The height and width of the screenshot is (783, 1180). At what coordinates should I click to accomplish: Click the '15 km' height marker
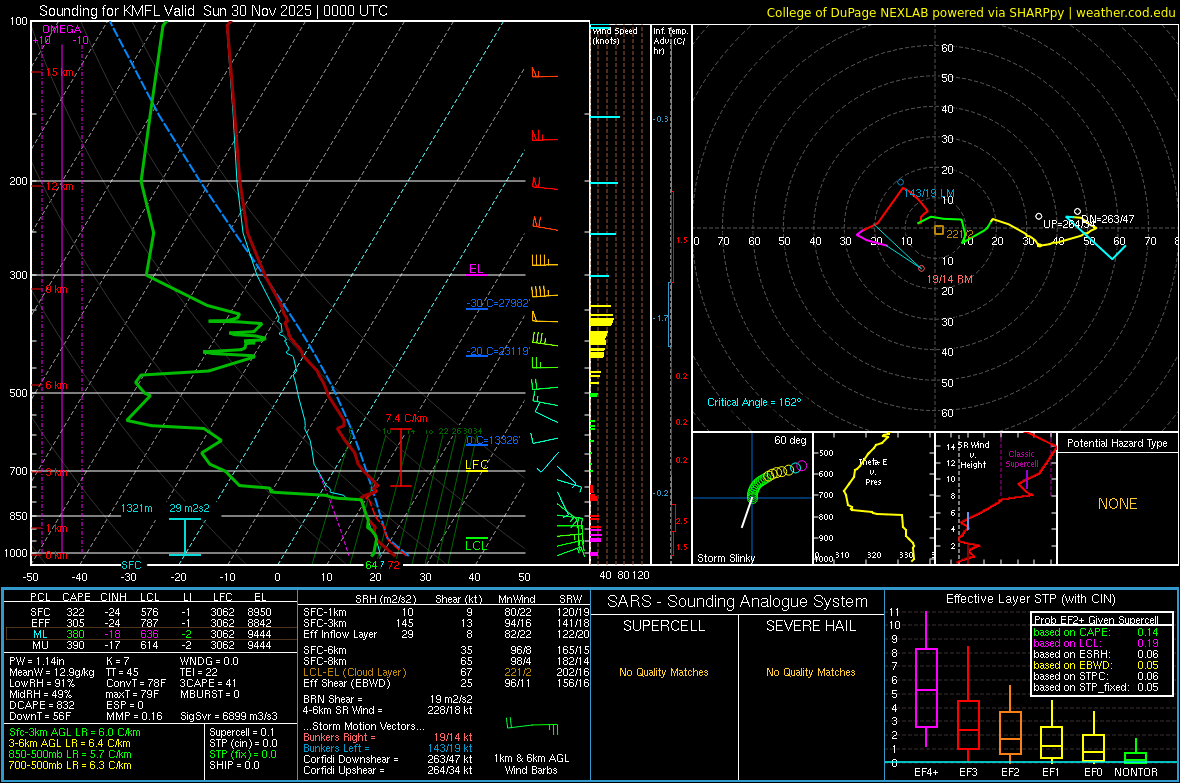tap(60, 72)
